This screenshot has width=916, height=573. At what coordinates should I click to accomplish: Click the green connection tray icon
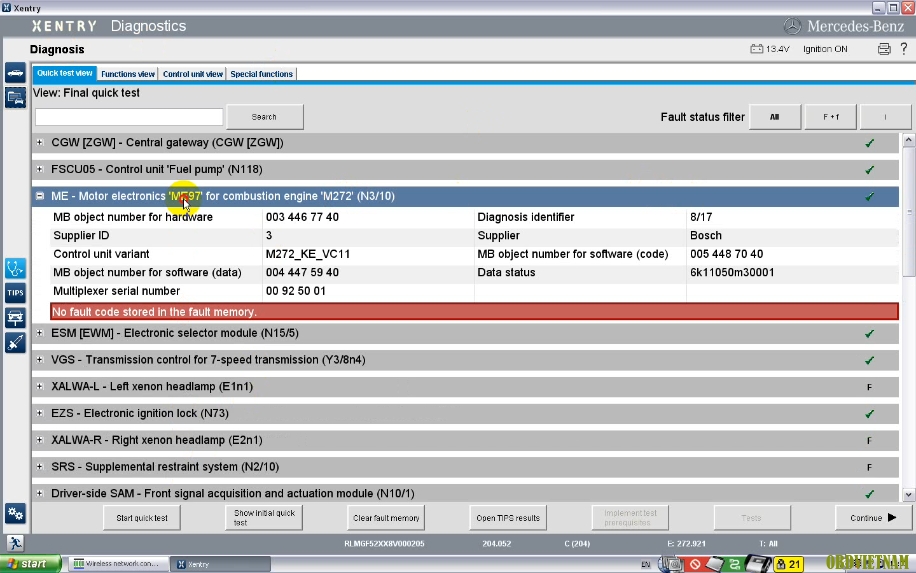734,564
